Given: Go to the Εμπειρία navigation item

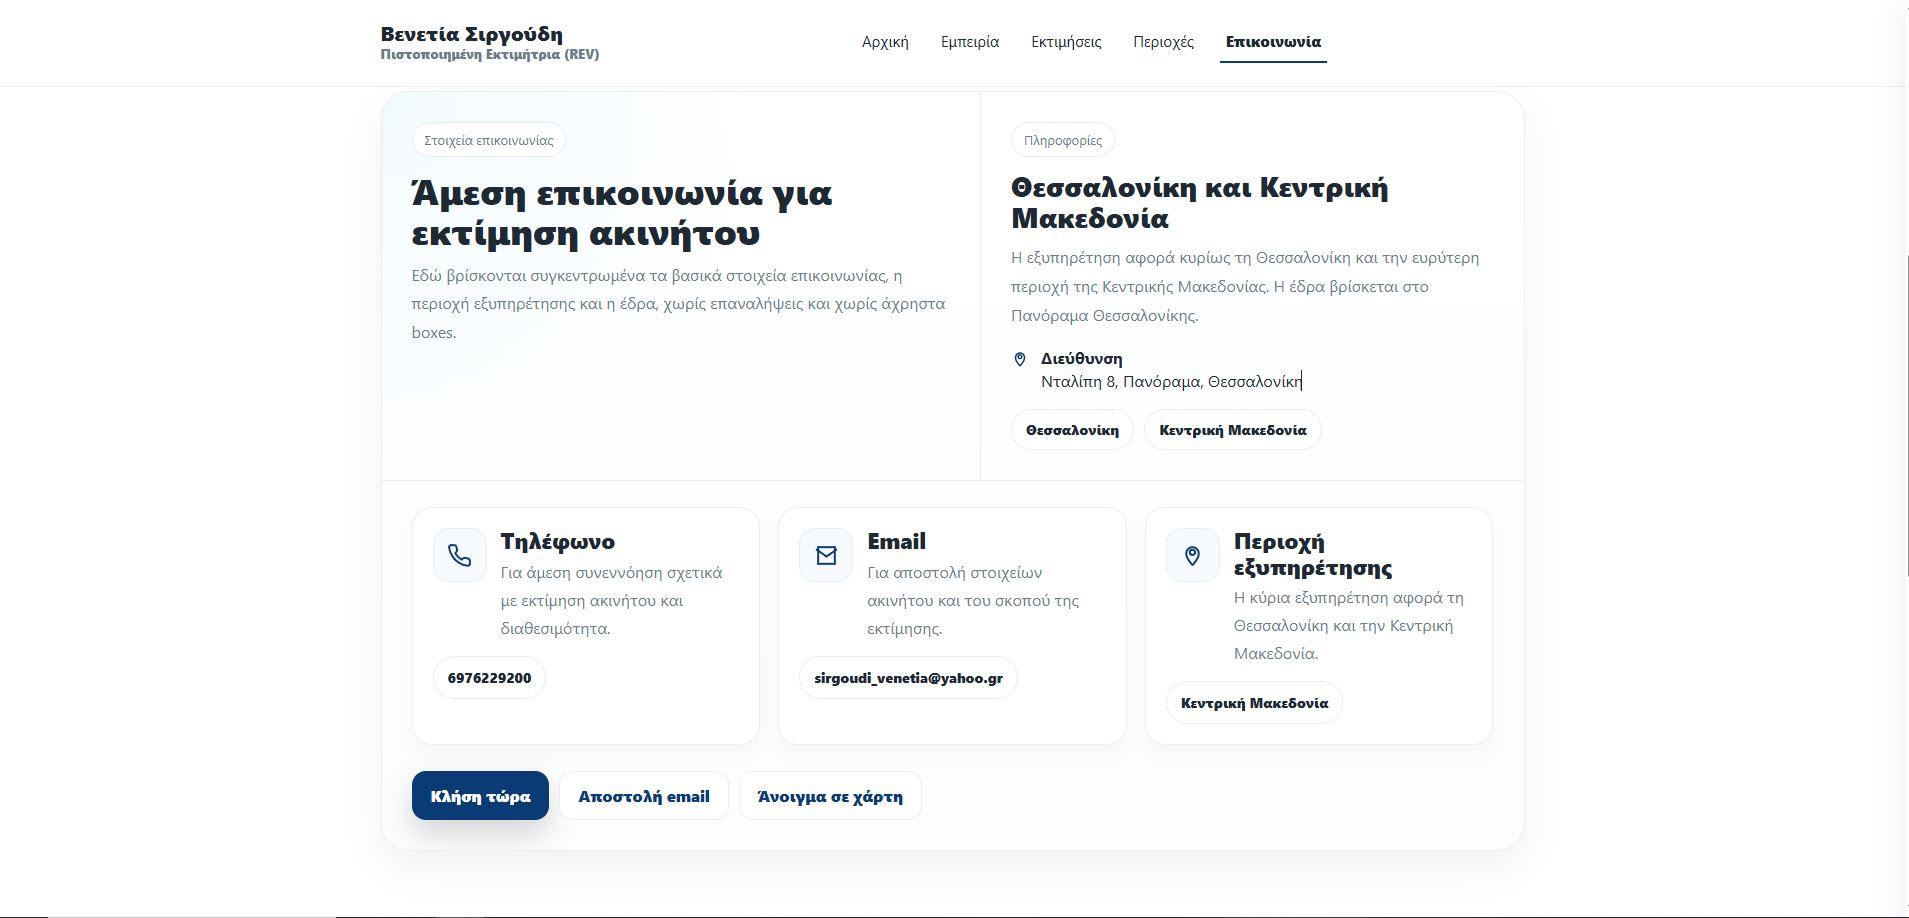Looking at the screenshot, I should click(x=970, y=42).
